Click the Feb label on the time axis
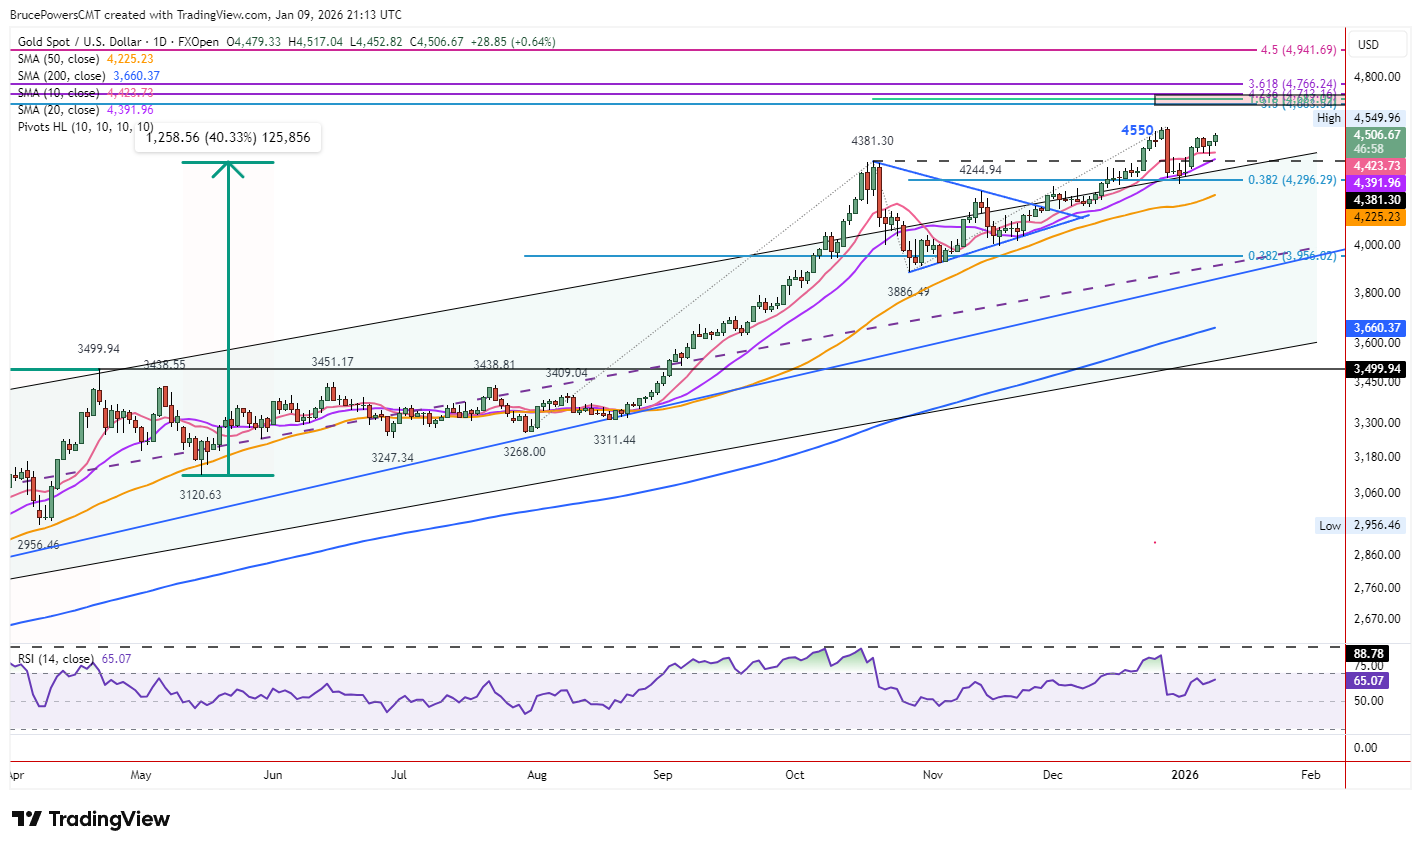 pos(1311,775)
